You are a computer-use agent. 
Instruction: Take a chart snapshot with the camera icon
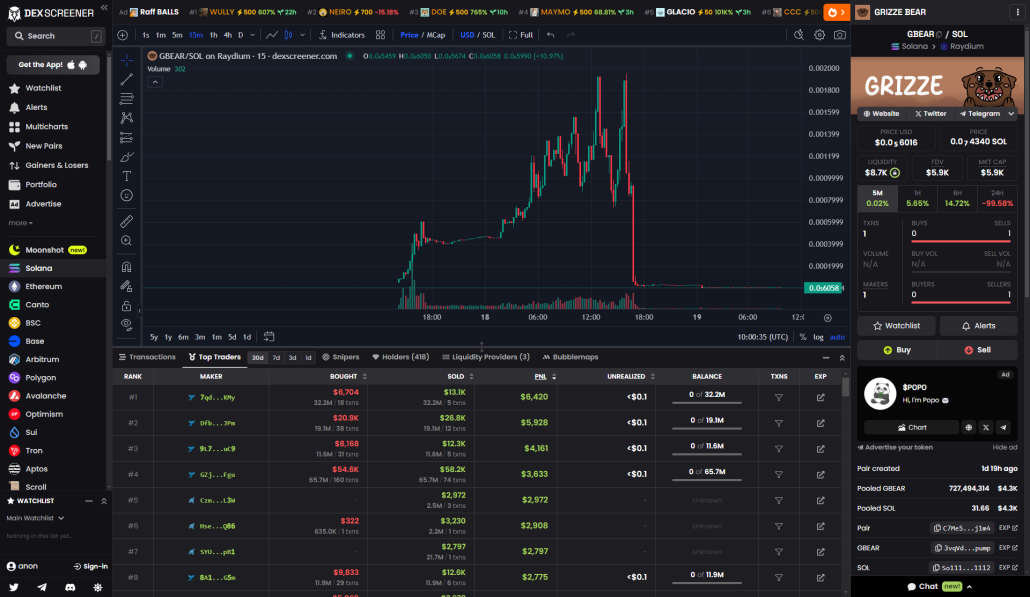pyautogui.click(x=839, y=33)
